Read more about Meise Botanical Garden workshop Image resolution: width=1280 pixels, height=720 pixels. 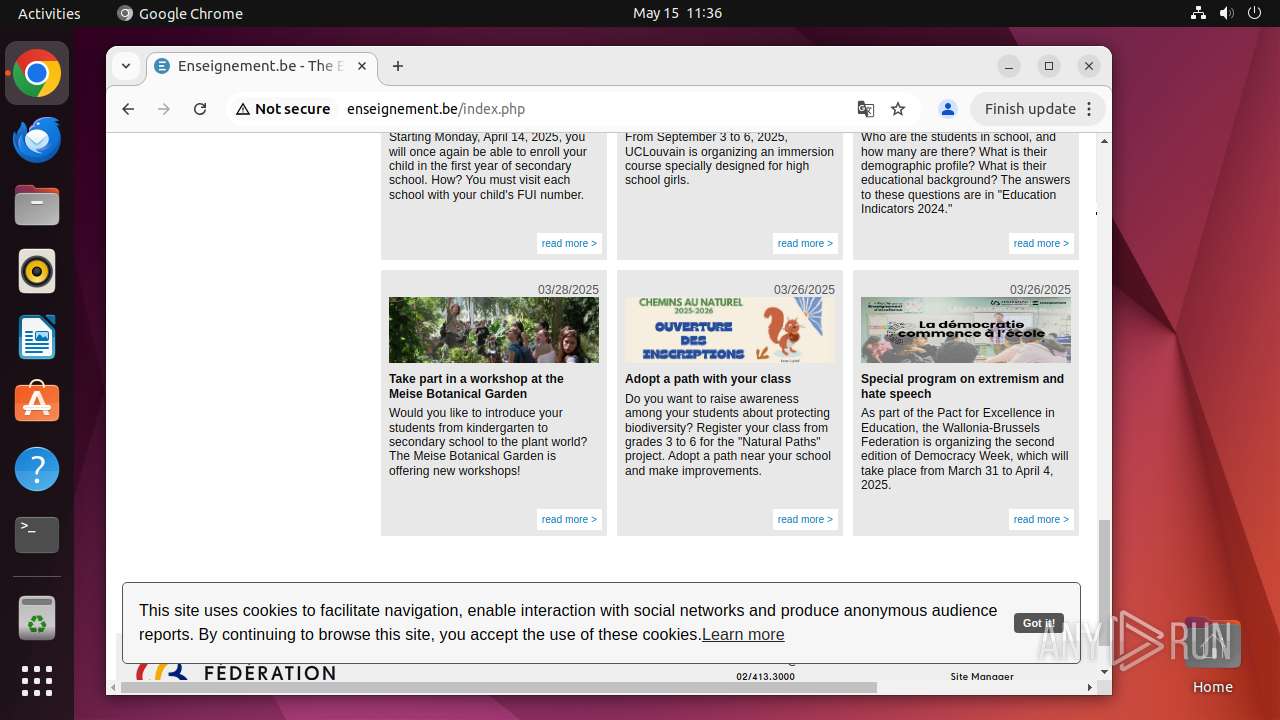coord(569,519)
